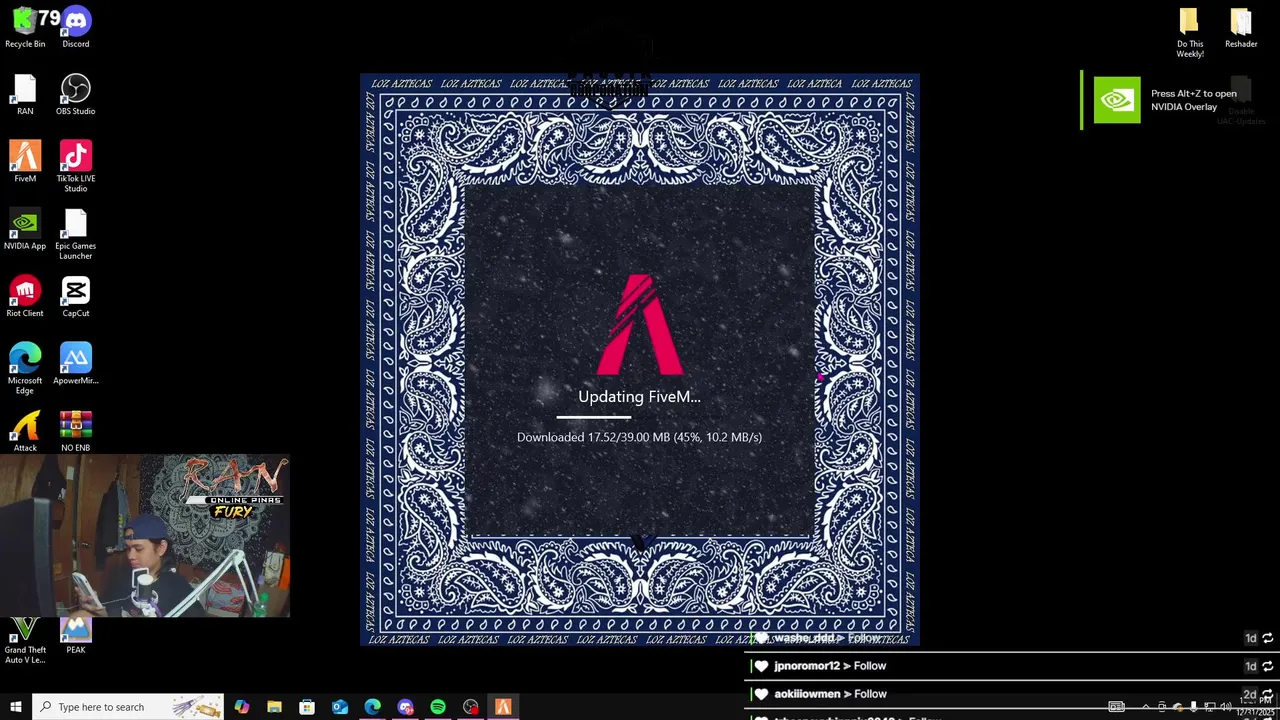Open Outlook from the taskbar

tap(340, 707)
